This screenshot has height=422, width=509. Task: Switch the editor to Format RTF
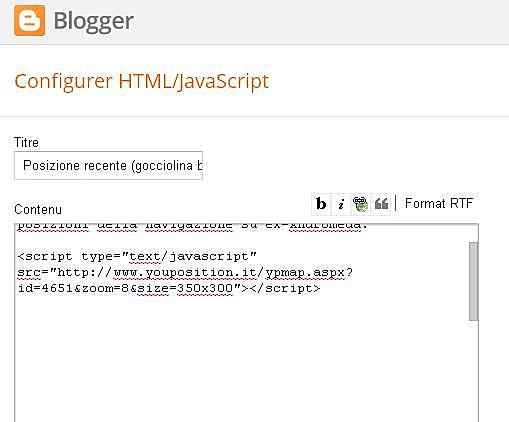click(439, 203)
